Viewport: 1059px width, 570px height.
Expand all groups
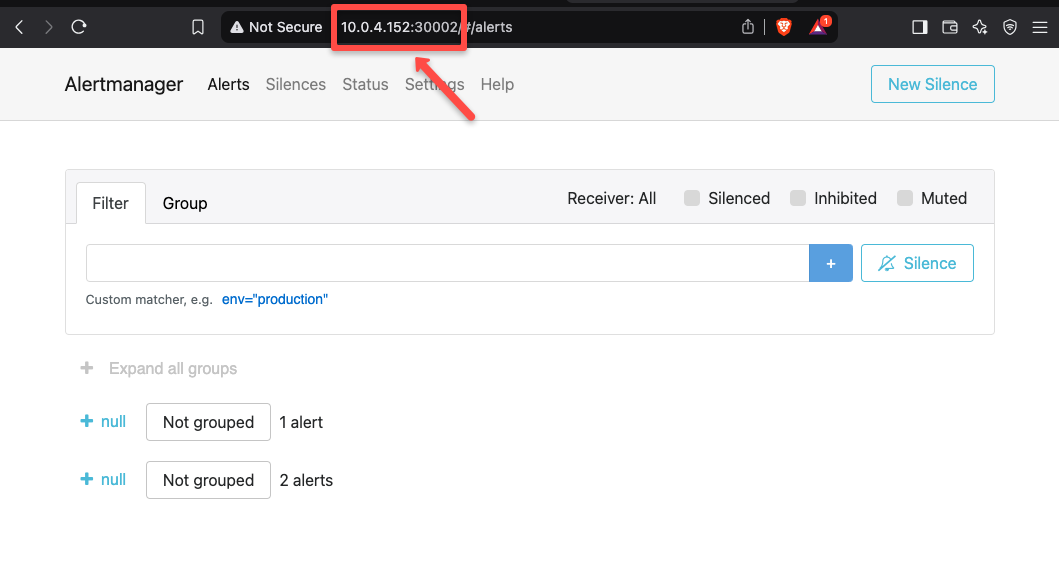click(159, 368)
